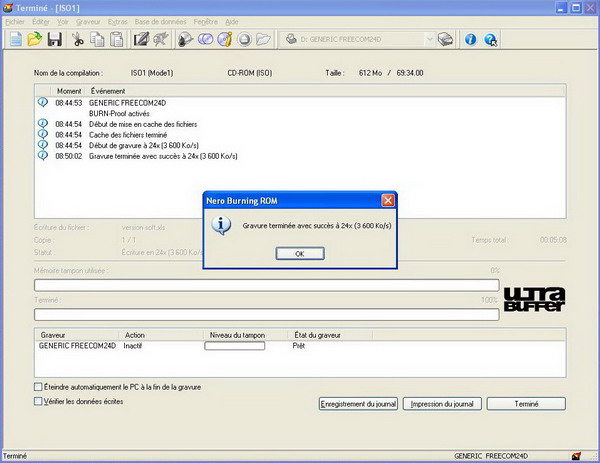
Task: Click 'Enregistrement du journal' button
Action: tap(358, 404)
